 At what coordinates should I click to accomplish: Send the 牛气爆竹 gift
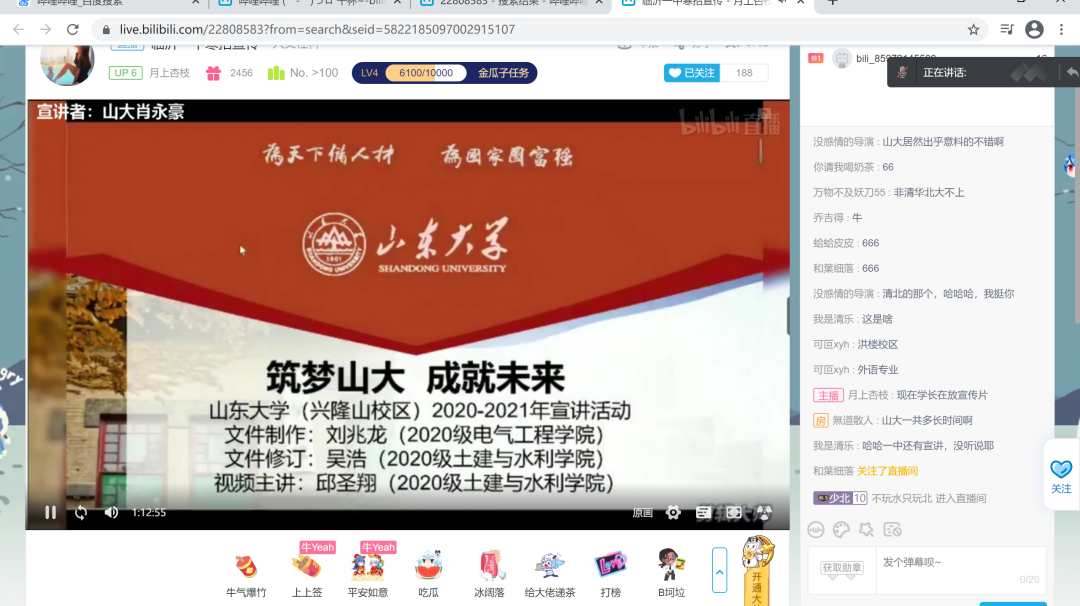[245, 567]
